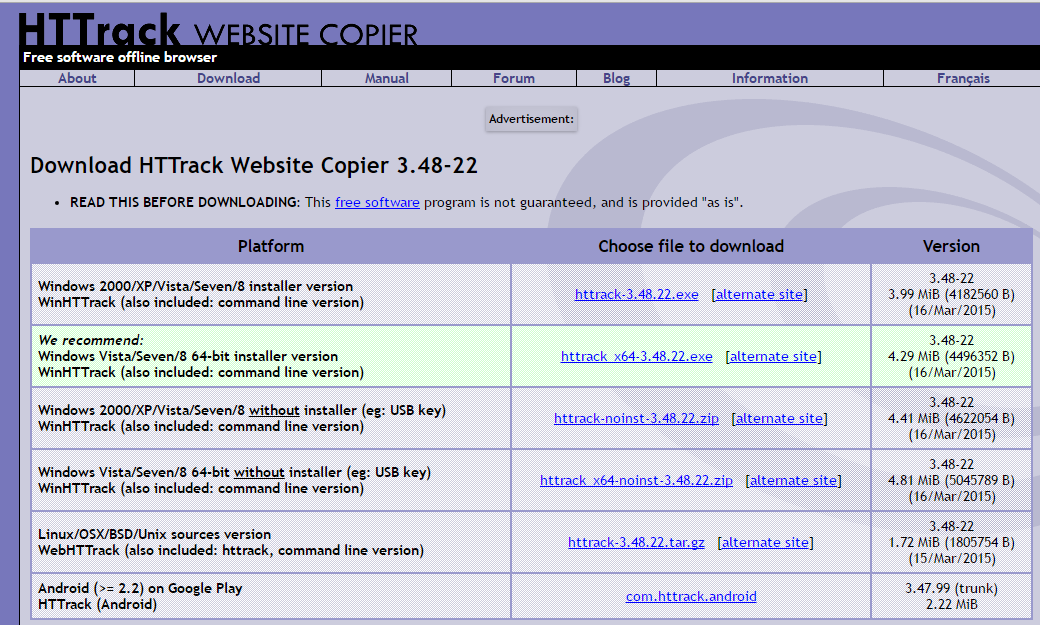Screen dimensions: 1040x625
Task: Click 'WebHTTrack (also included: httrack, command line version)' text
Action: [231, 550]
